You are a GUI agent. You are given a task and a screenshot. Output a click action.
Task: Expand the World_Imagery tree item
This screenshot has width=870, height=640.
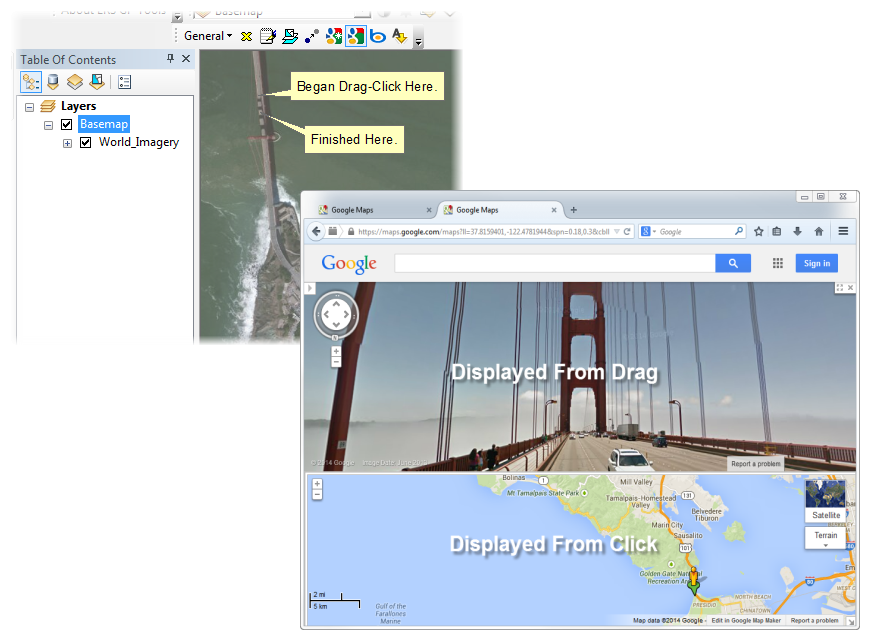click(x=67, y=142)
